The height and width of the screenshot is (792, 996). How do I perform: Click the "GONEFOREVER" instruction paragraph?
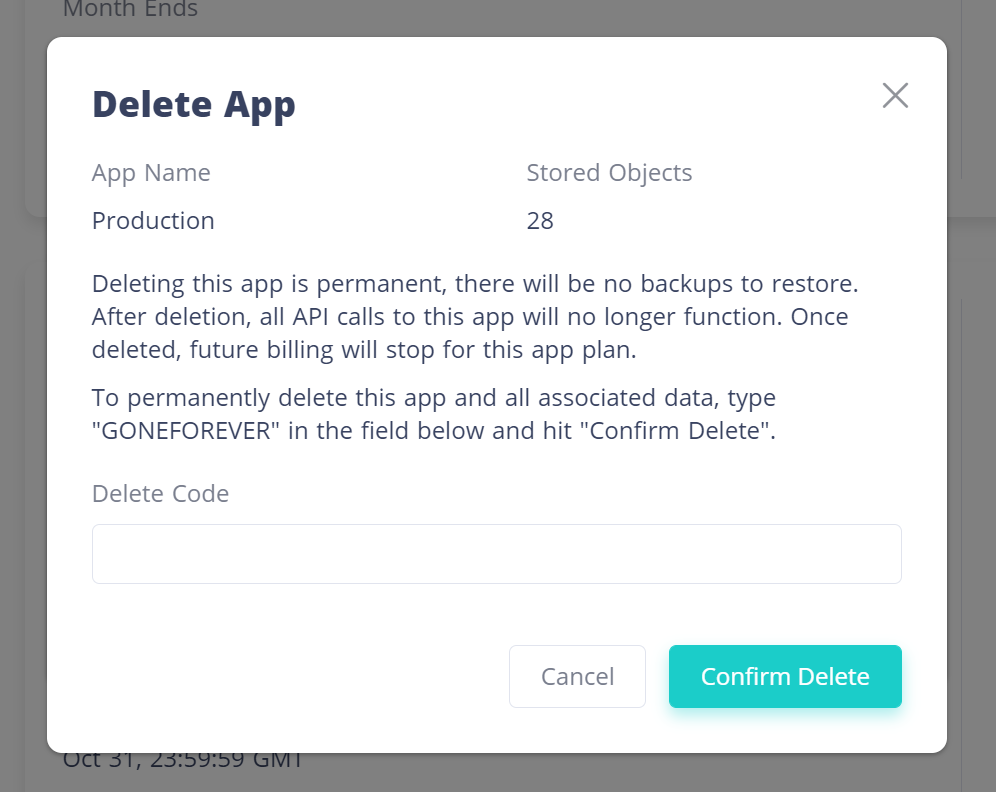[x=434, y=414]
